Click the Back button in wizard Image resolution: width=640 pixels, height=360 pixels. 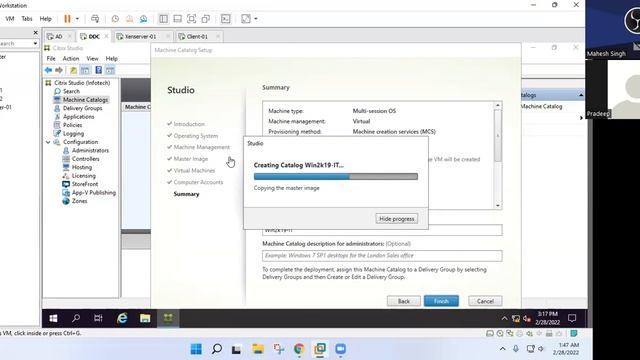(x=404, y=301)
